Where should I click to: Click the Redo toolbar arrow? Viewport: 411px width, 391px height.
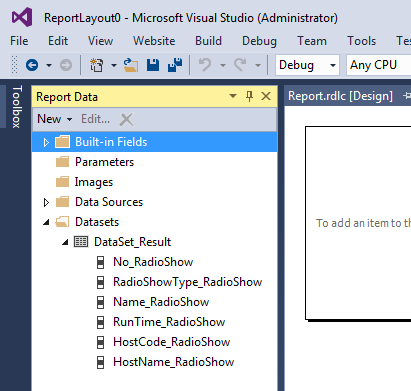point(240,65)
